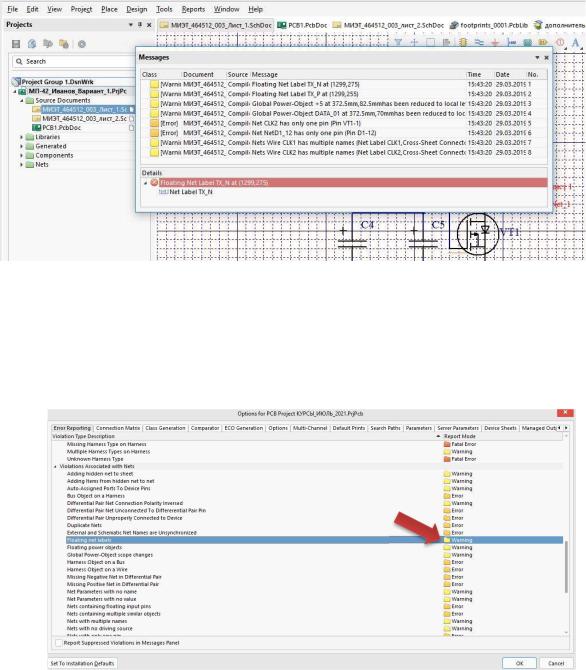Enable Report Suppressed Violations in Messages Panel checkbox
The image size is (586, 670).
tap(59, 643)
